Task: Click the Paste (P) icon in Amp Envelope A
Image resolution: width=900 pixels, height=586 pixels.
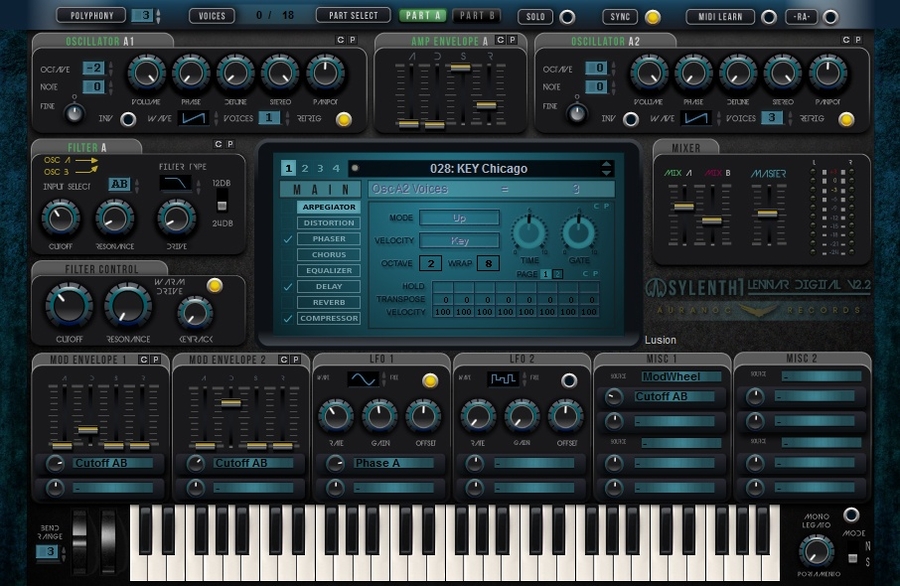Action: click(512, 40)
